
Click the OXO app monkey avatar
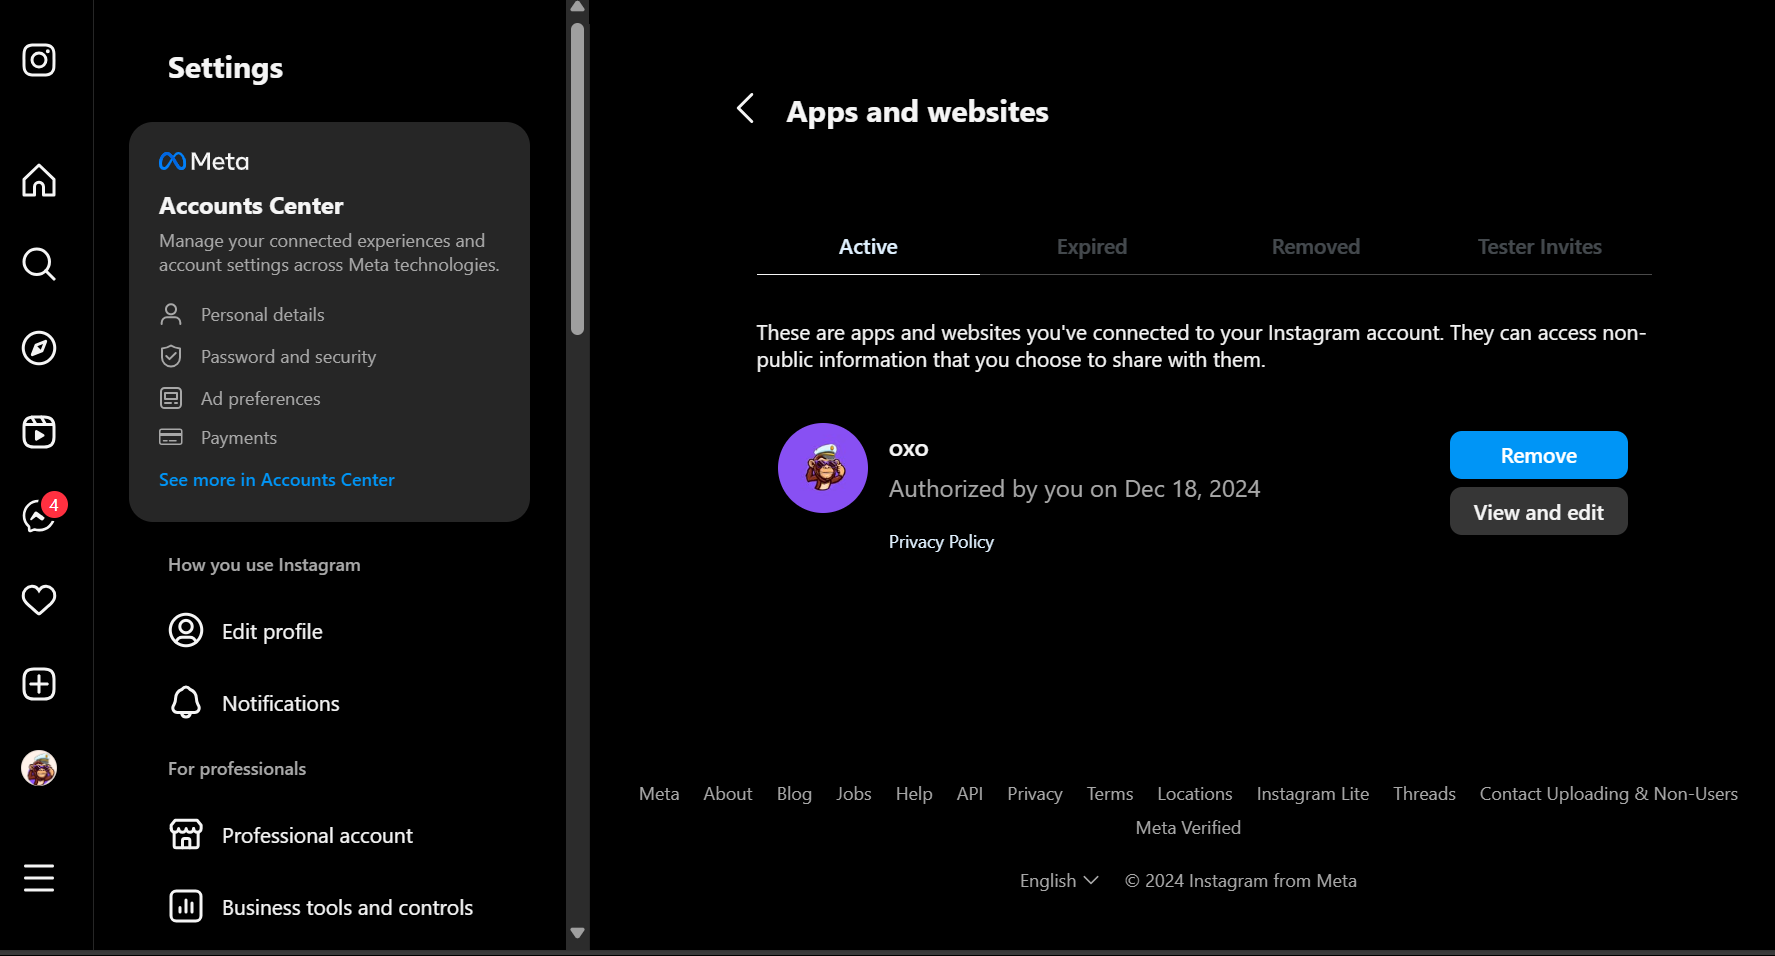coord(823,468)
